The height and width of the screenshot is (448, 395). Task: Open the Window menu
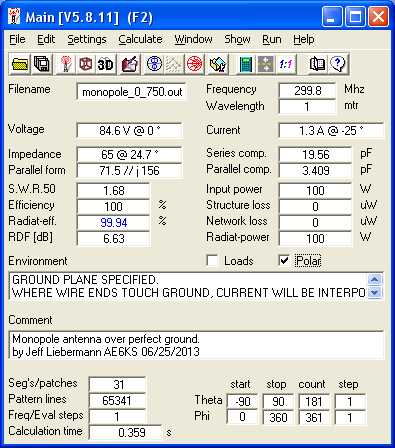(x=193, y=39)
